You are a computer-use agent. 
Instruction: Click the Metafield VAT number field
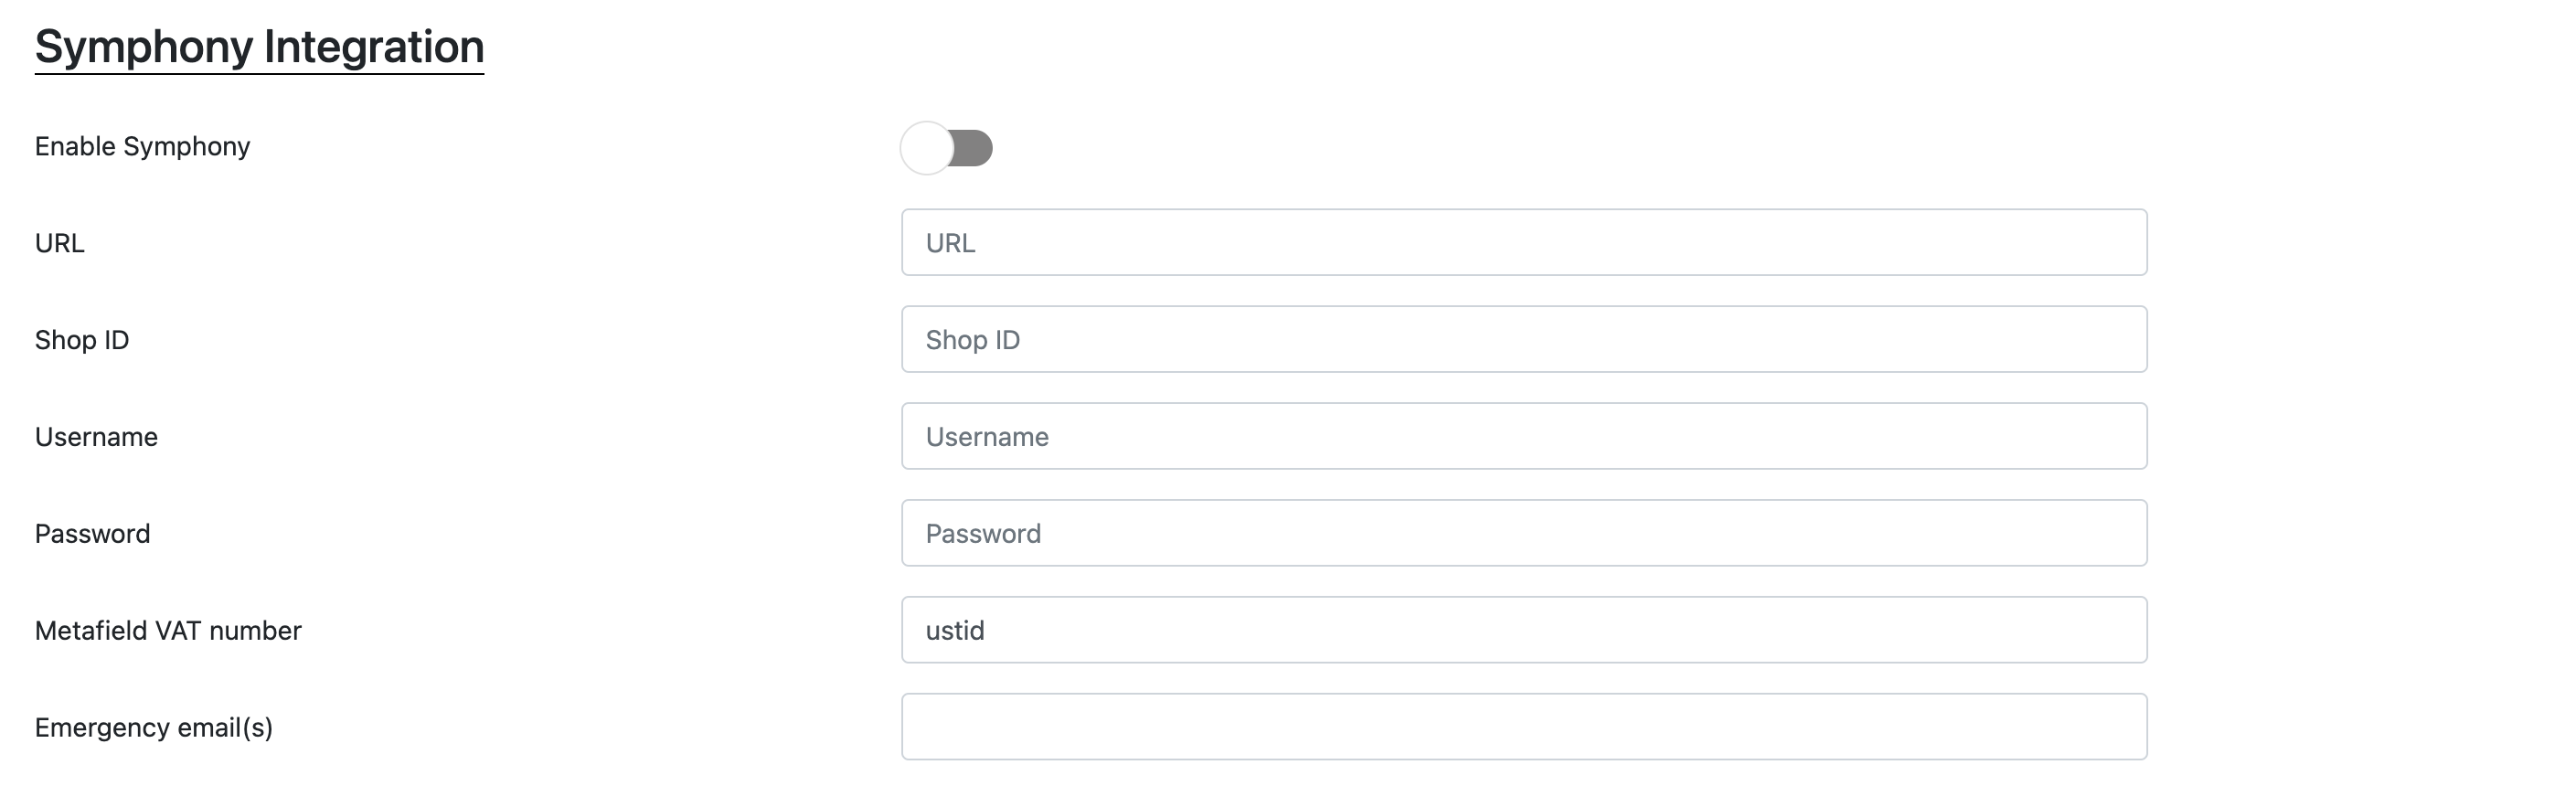coord(1523,630)
